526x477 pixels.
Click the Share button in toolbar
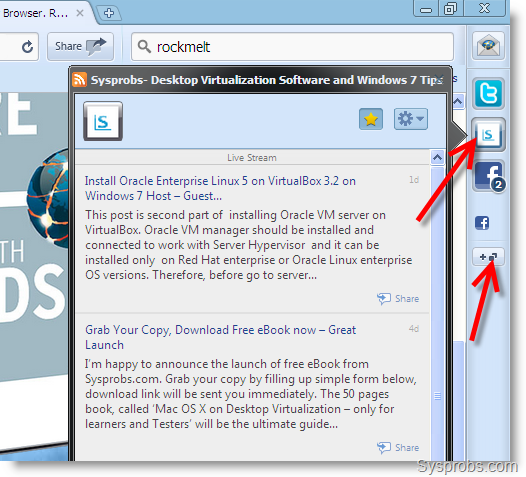pos(80,46)
